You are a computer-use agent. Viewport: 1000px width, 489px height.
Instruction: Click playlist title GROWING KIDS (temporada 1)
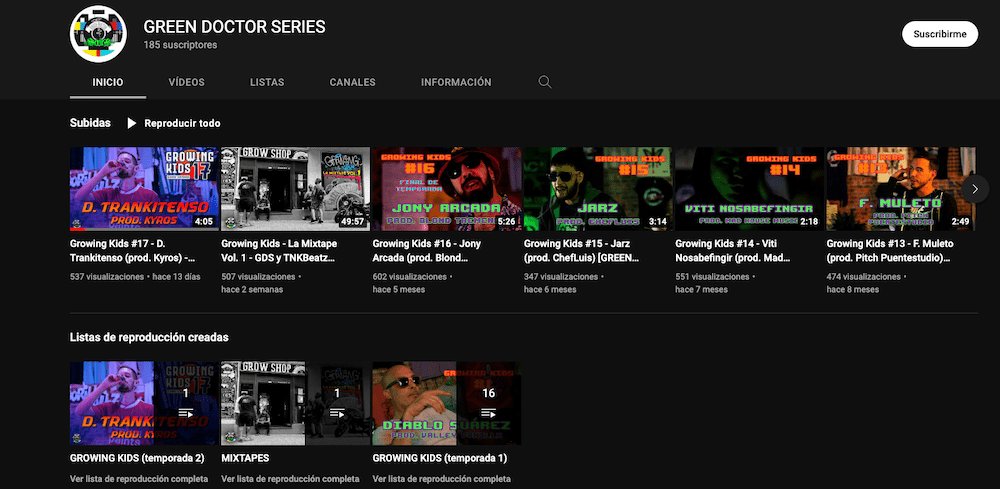click(x=439, y=458)
